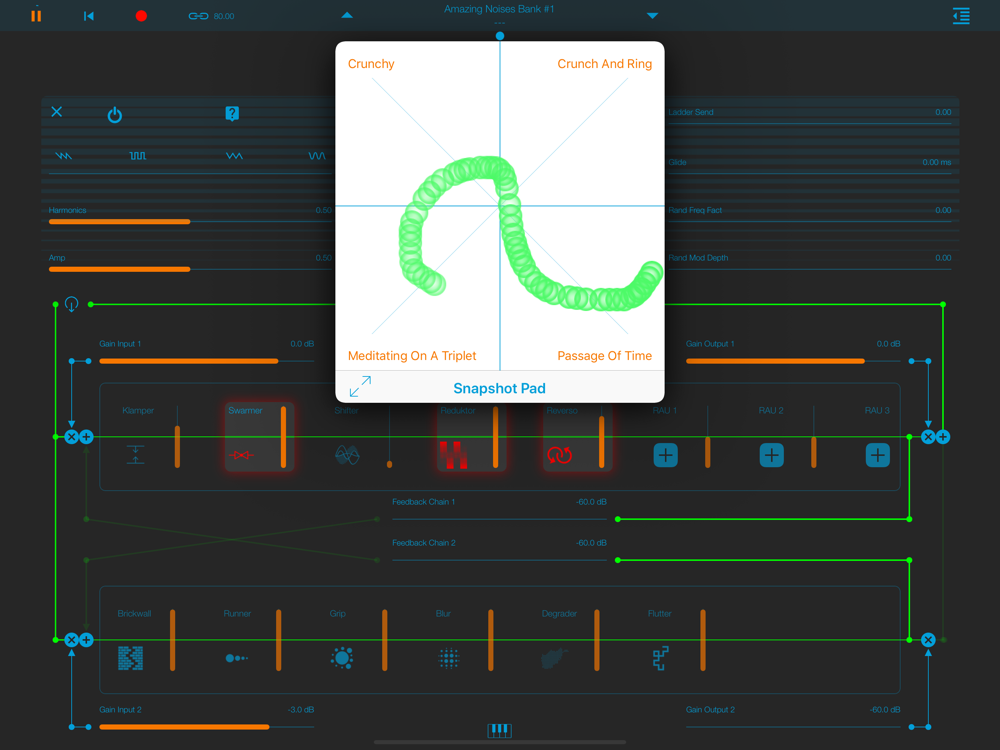Select the Crunchy snapshot corner
This screenshot has width=1000, height=750.
(x=371, y=64)
